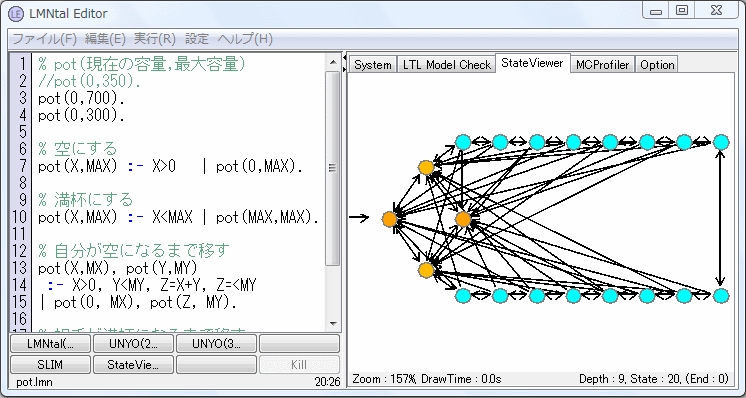
Task: Click the LMNtal Editor title bar icon
Action: [x=16, y=13]
